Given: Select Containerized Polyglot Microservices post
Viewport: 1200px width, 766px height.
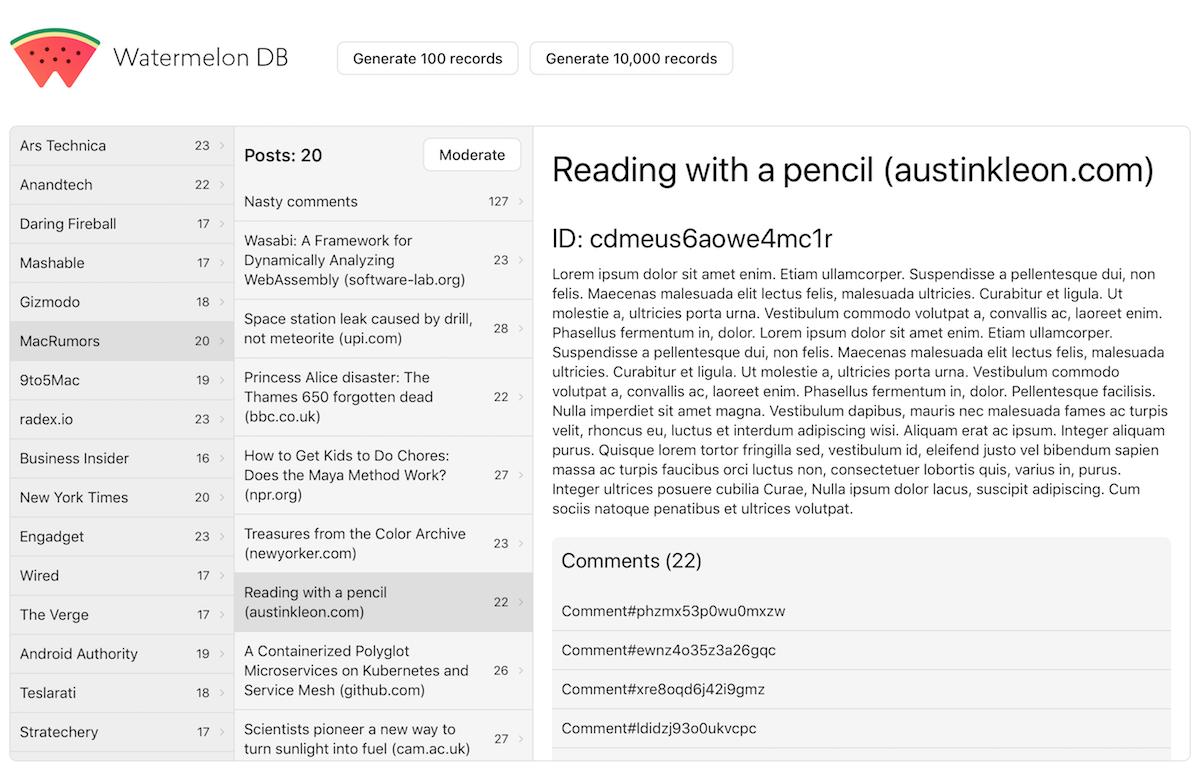Looking at the screenshot, I should coord(356,670).
